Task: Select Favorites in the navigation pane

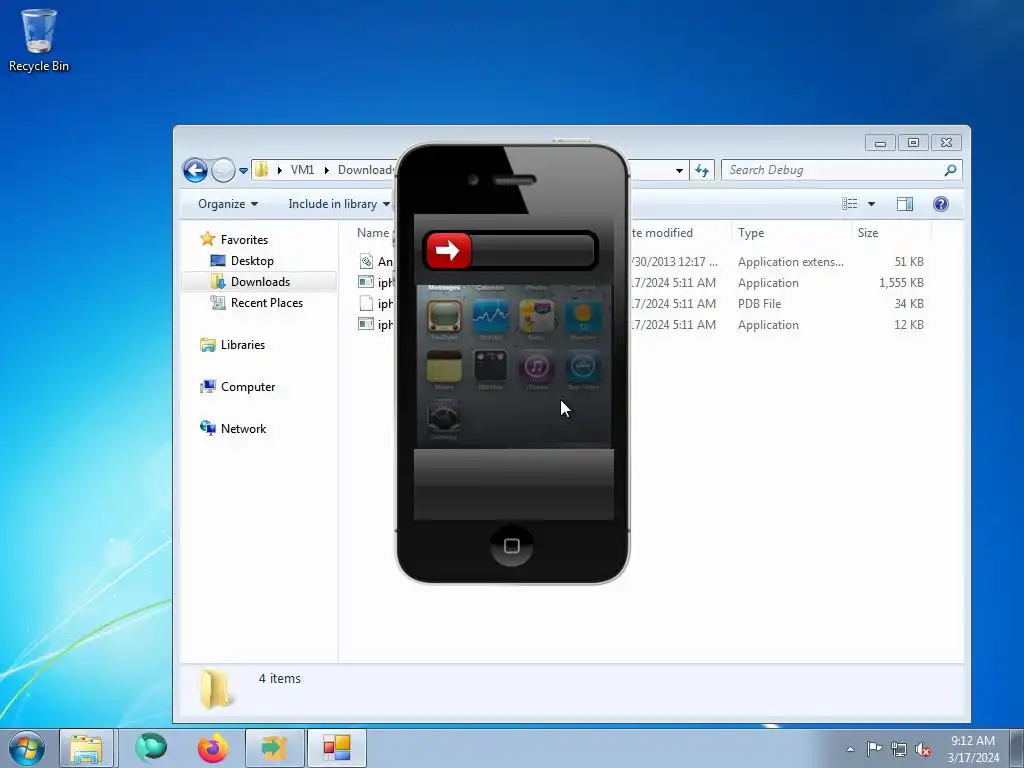Action: pos(244,240)
